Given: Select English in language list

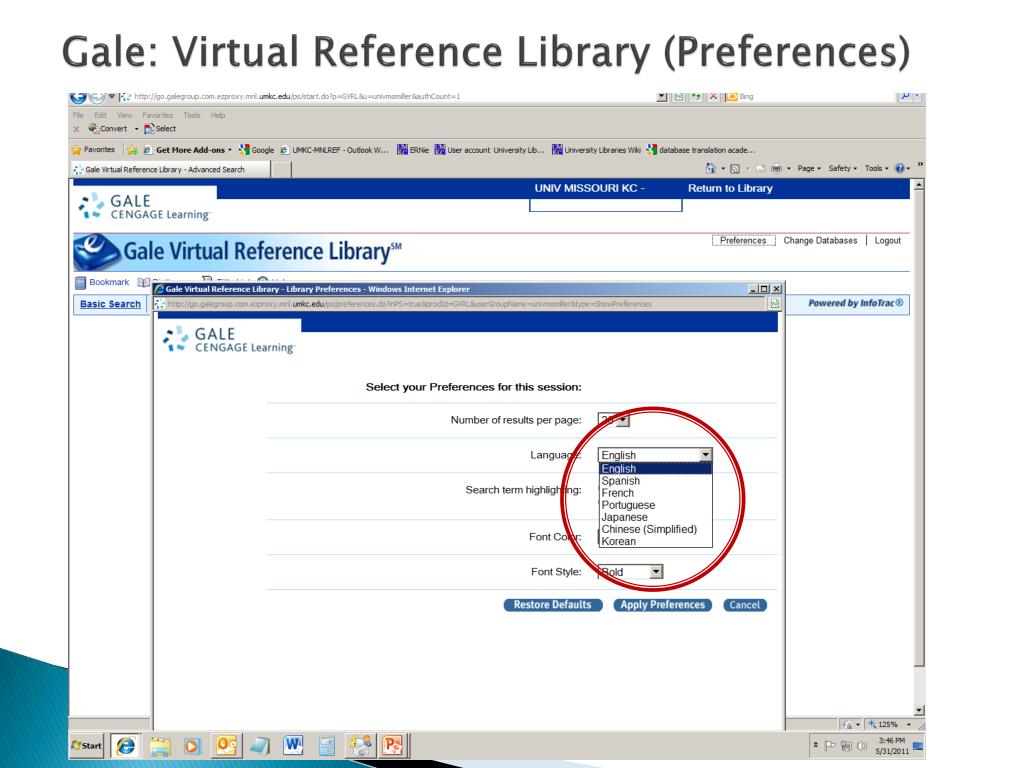Looking at the screenshot, I should coord(655,468).
